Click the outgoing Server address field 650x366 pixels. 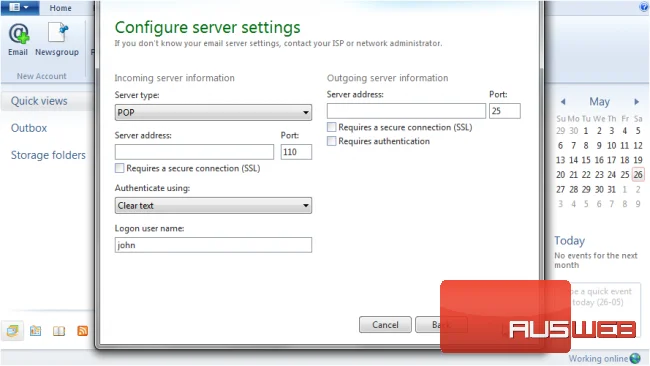pos(406,111)
